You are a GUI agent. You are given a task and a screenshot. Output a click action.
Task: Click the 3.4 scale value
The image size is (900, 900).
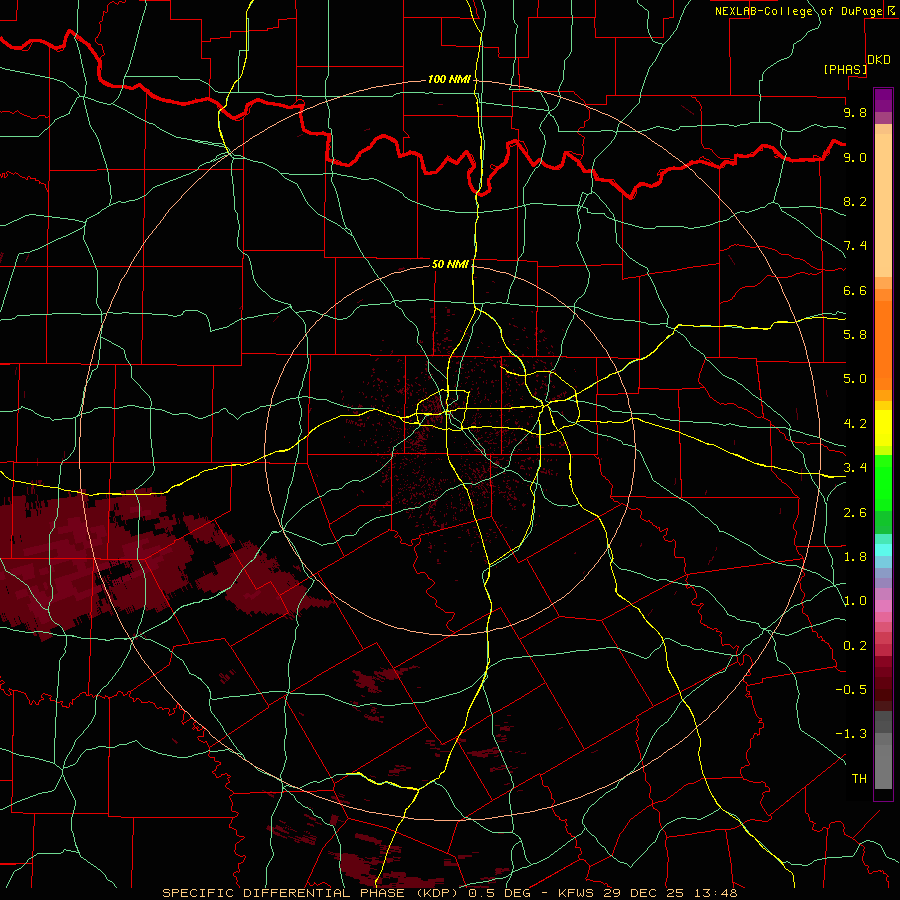[x=855, y=468]
